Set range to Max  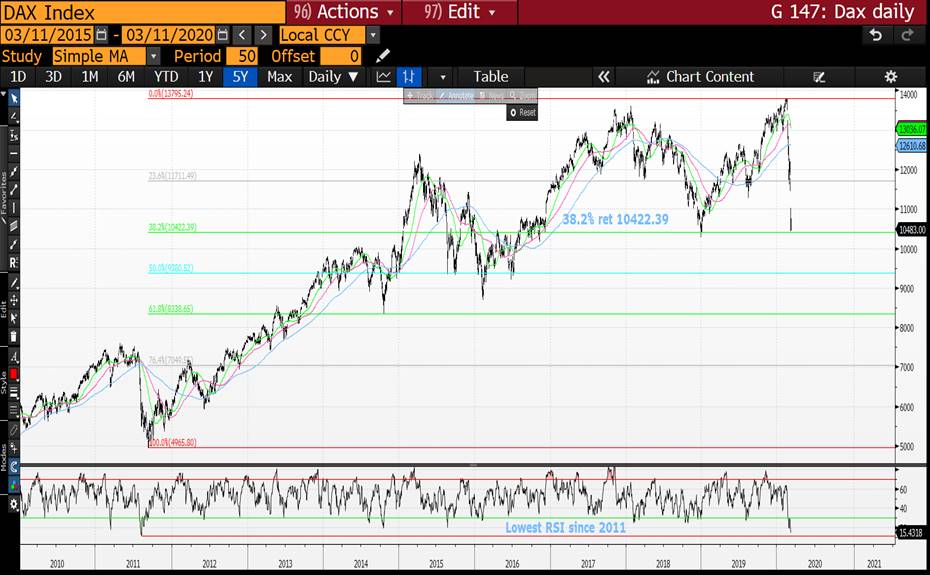pyautogui.click(x=279, y=77)
